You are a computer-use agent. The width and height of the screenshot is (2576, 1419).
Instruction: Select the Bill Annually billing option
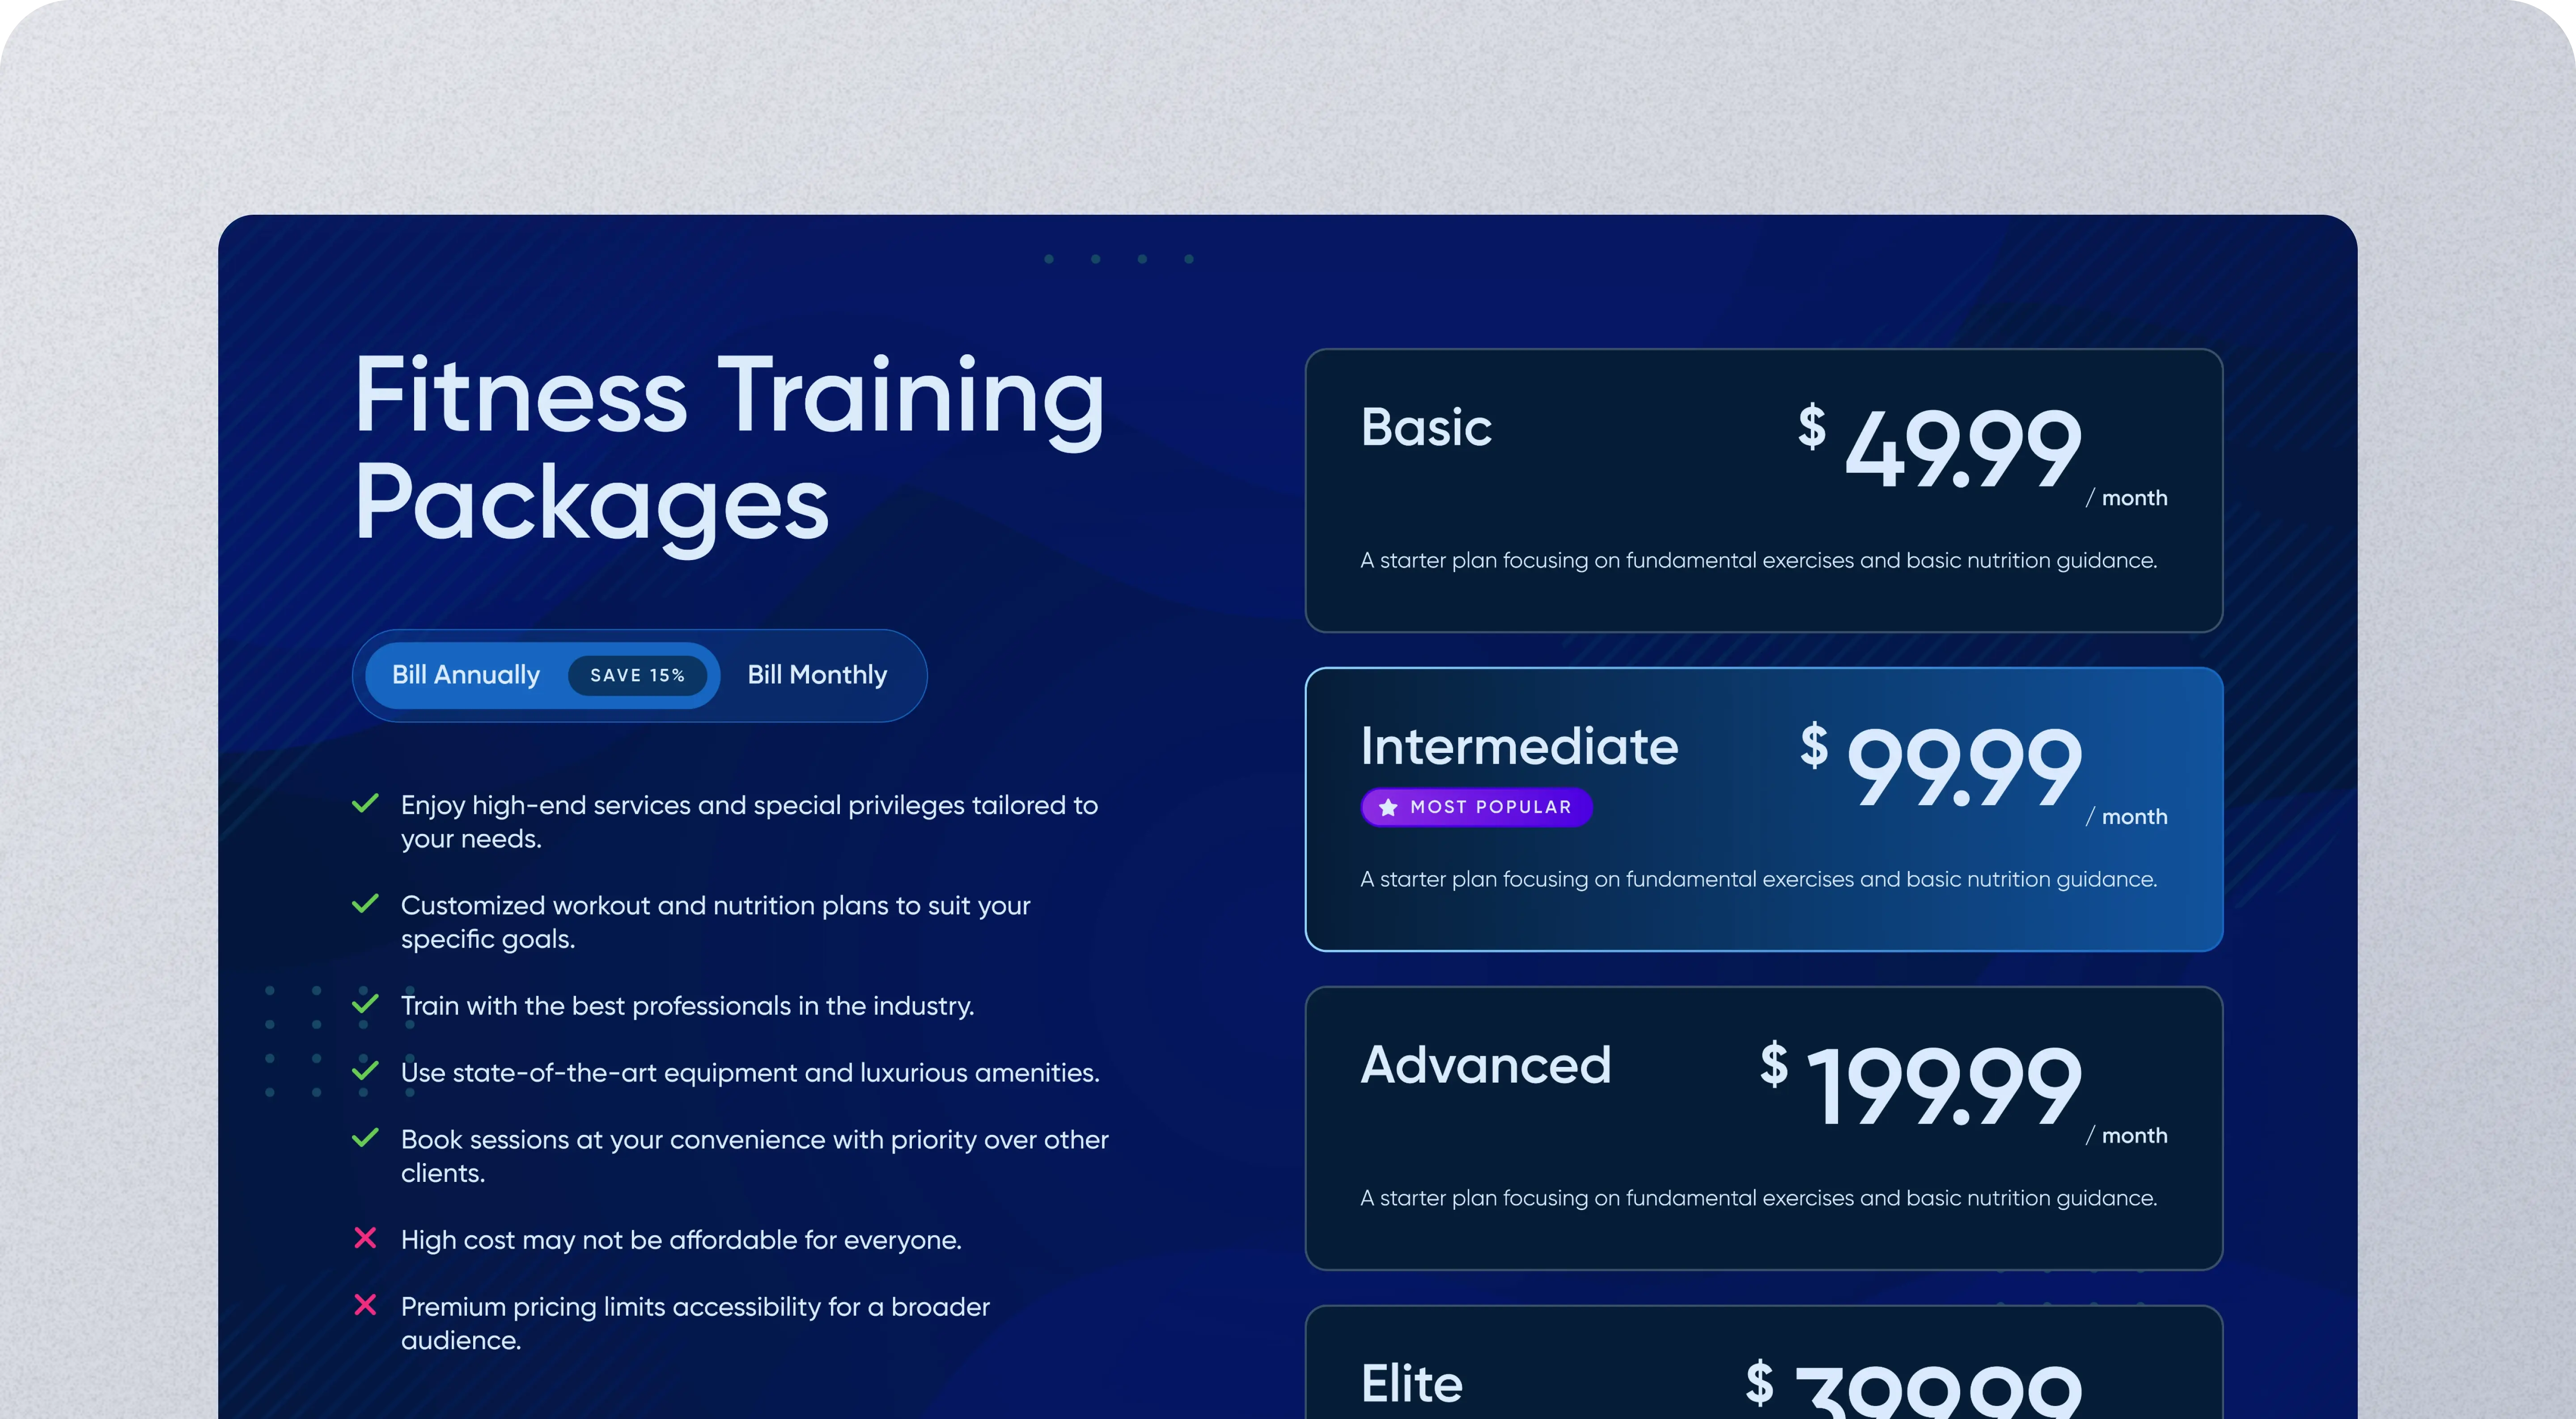(x=542, y=675)
